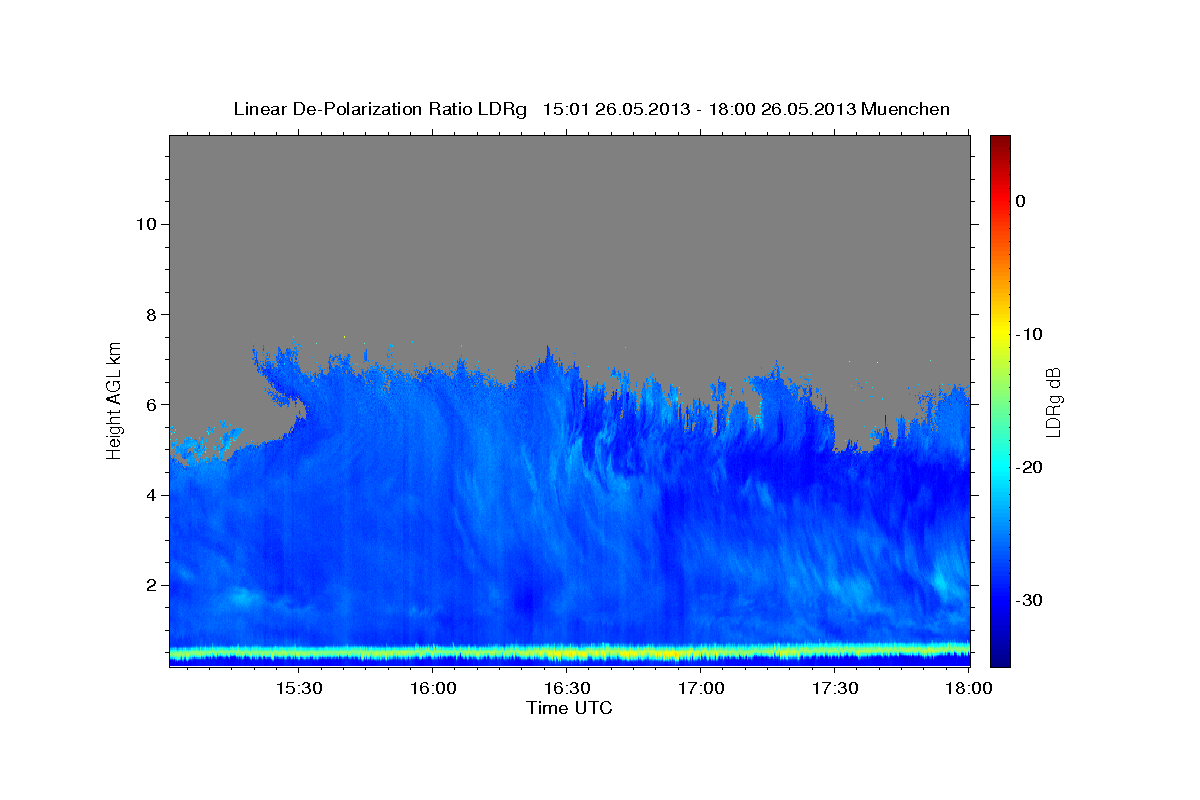
Task: Select the 16:30 time tick label
Action: tap(567, 689)
